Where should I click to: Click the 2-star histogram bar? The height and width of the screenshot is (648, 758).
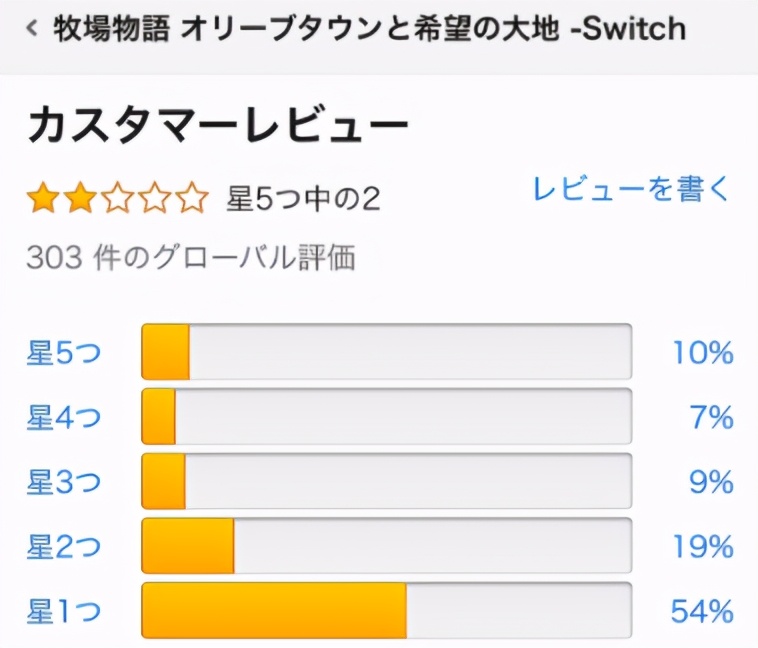point(386,546)
